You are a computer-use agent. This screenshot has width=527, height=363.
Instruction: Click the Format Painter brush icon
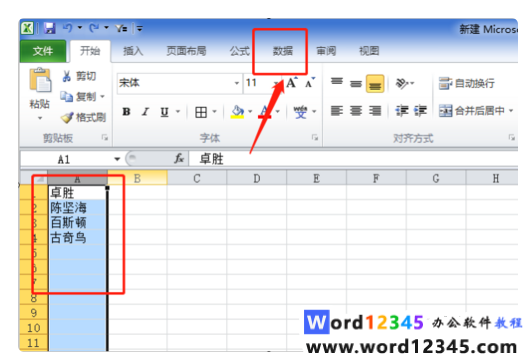67,117
